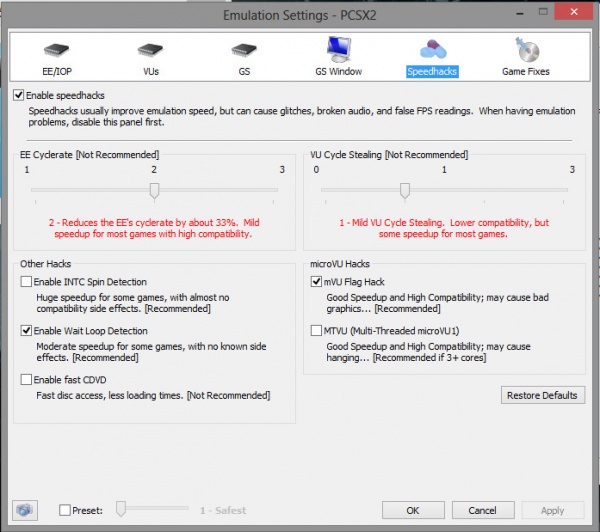Click the VU Cycle Stealing slider thumb
600x532 pixels.
click(405, 191)
